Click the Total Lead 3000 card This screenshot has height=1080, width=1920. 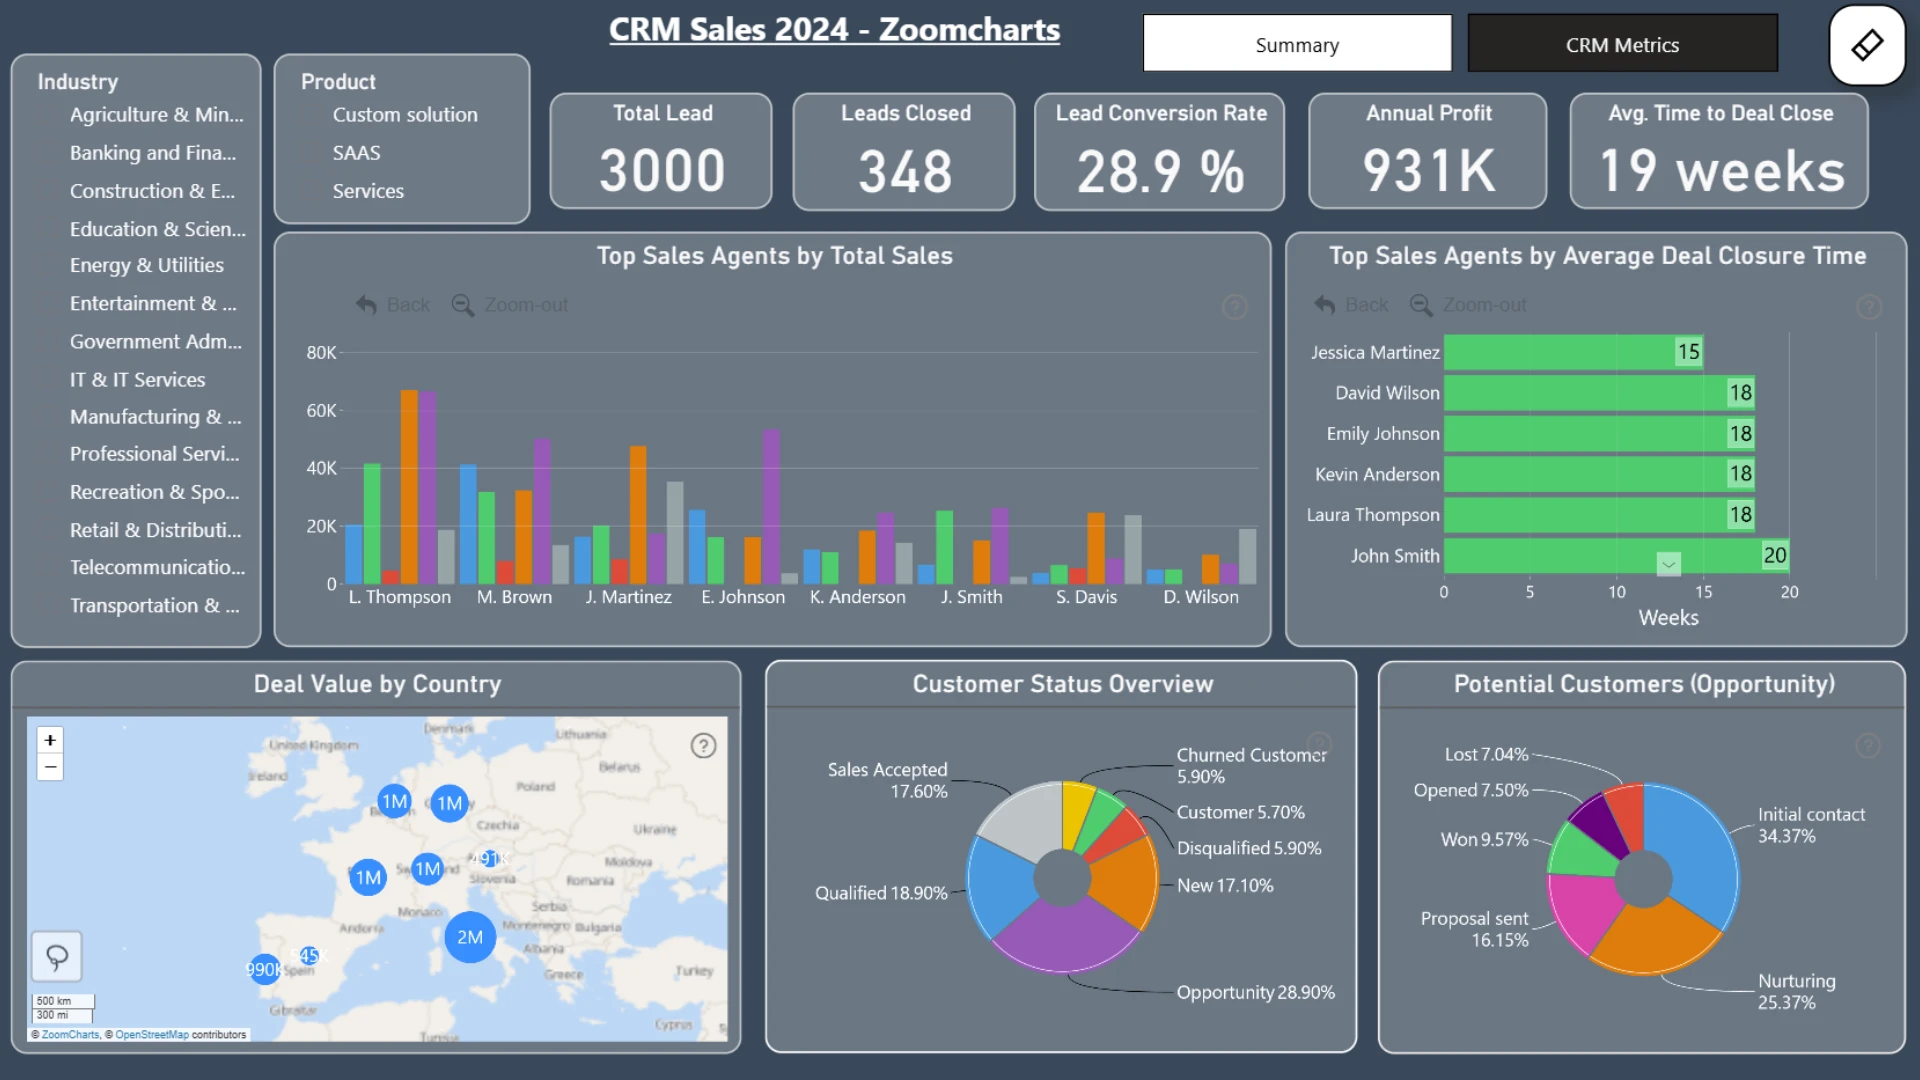661,151
